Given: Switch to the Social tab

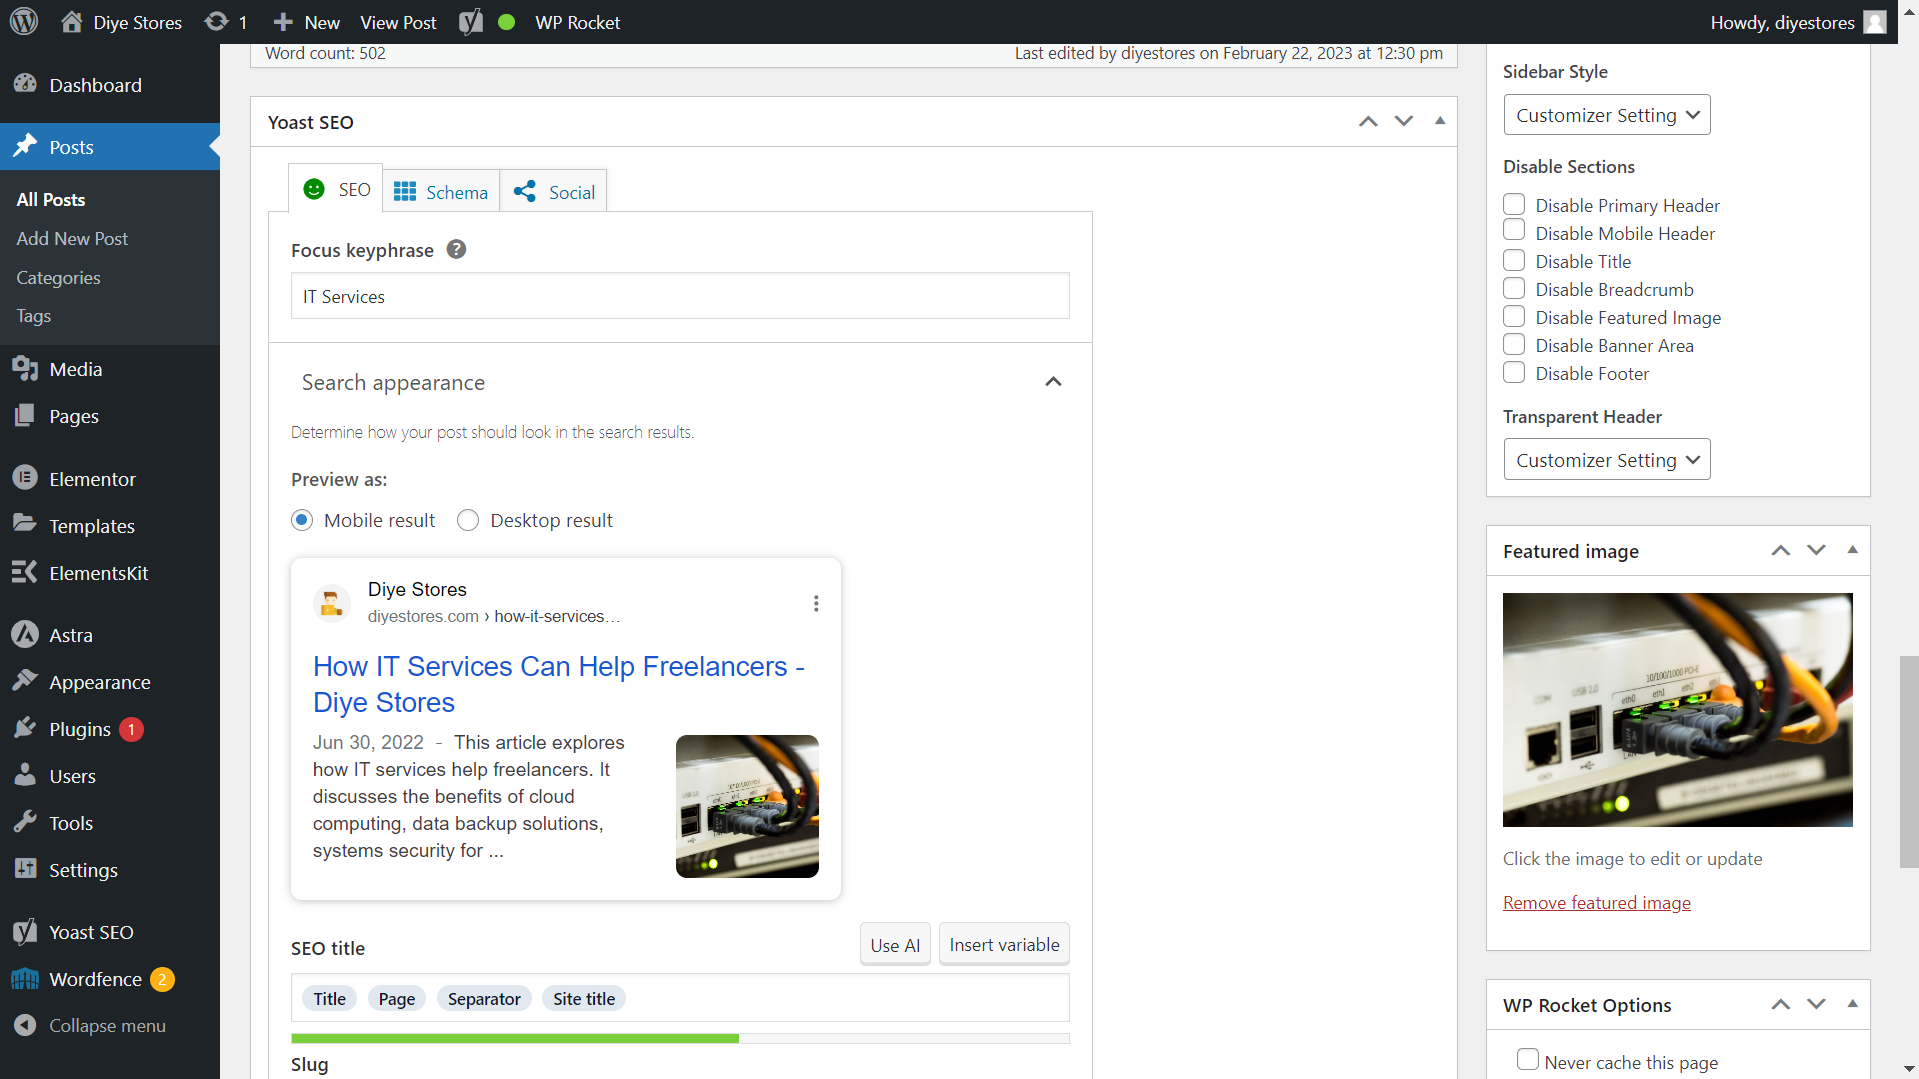Looking at the screenshot, I should (553, 191).
